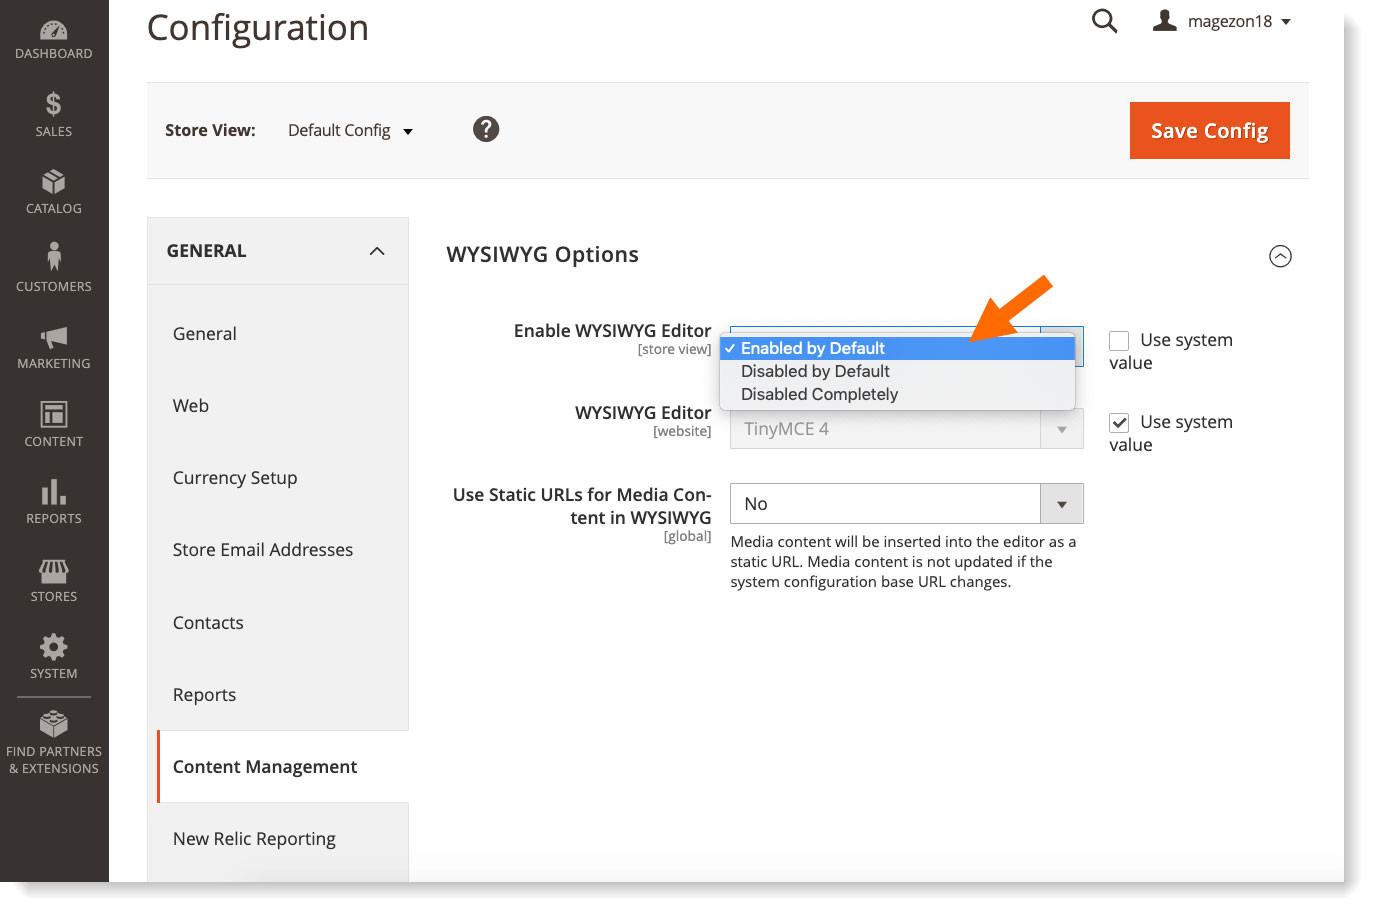Open the Store View Default Config dropdown
The image size is (1374, 912).
click(349, 130)
